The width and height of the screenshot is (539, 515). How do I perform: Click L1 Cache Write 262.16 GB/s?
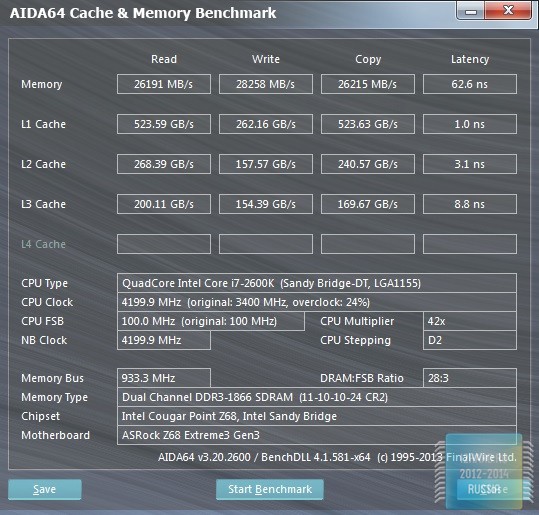point(266,124)
